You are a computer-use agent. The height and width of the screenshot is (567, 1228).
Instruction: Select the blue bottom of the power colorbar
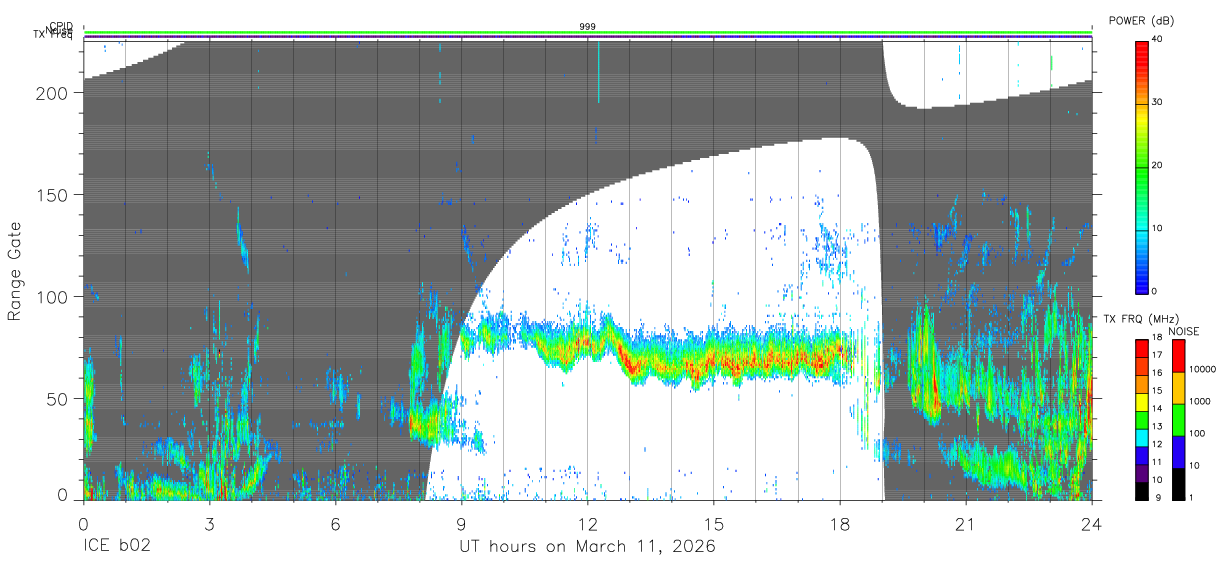coord(1142,283)
